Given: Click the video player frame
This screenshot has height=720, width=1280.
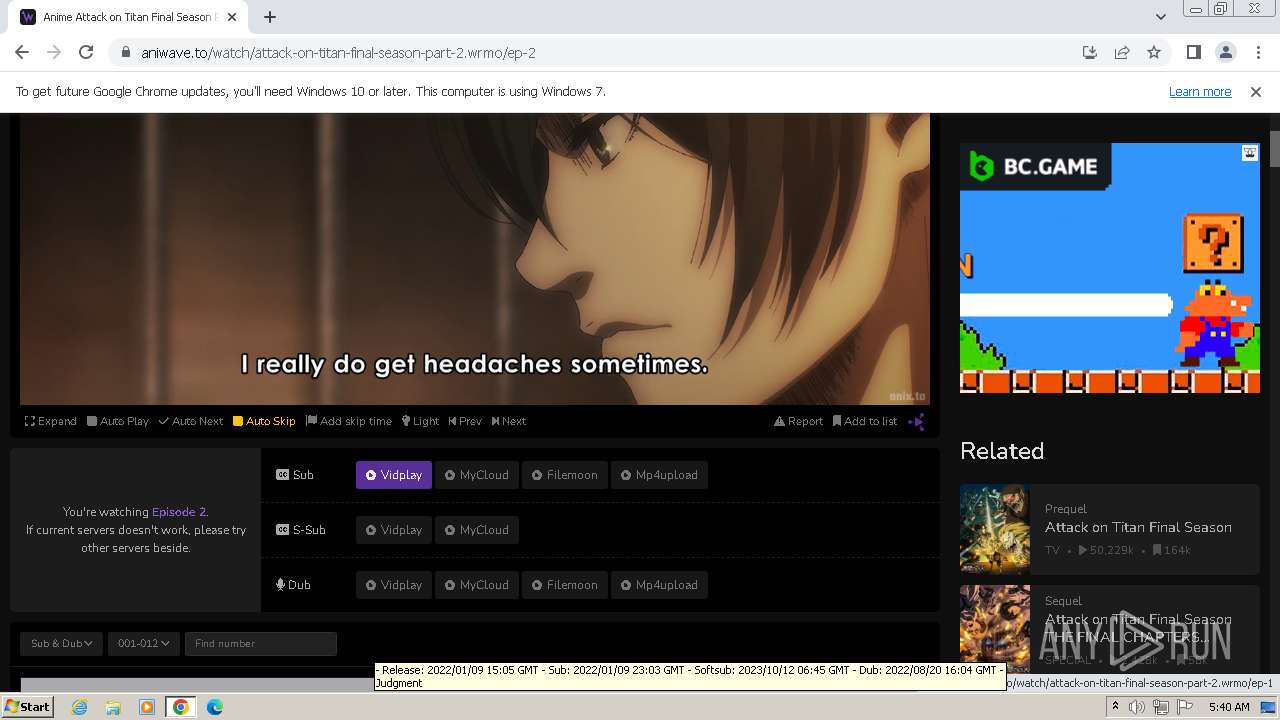Looking at the screenshot, I should [475, 259].
